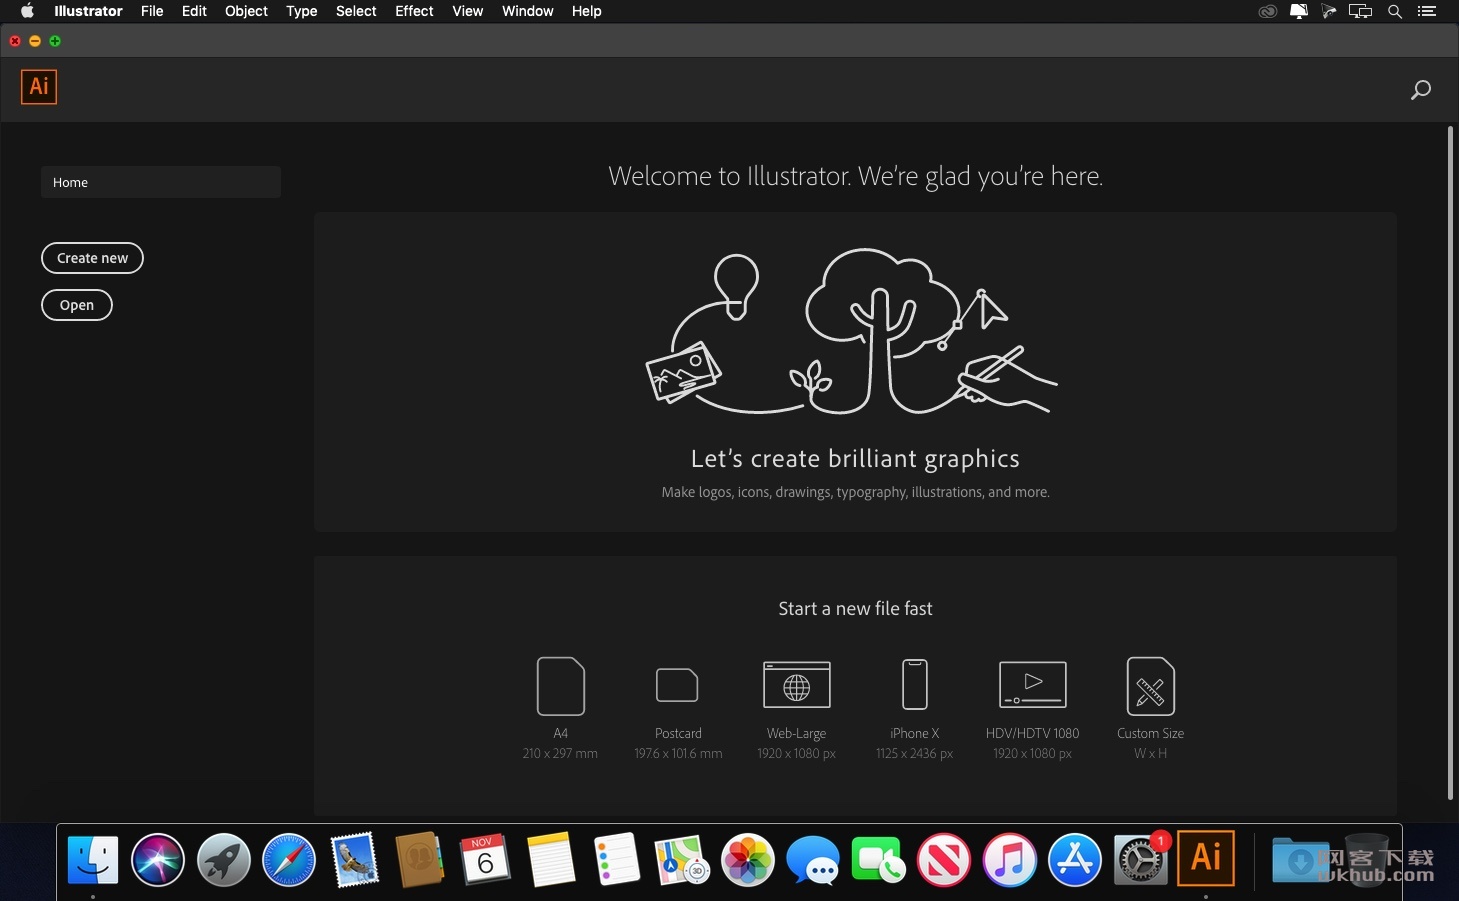Click the Open button

[77, 305]
